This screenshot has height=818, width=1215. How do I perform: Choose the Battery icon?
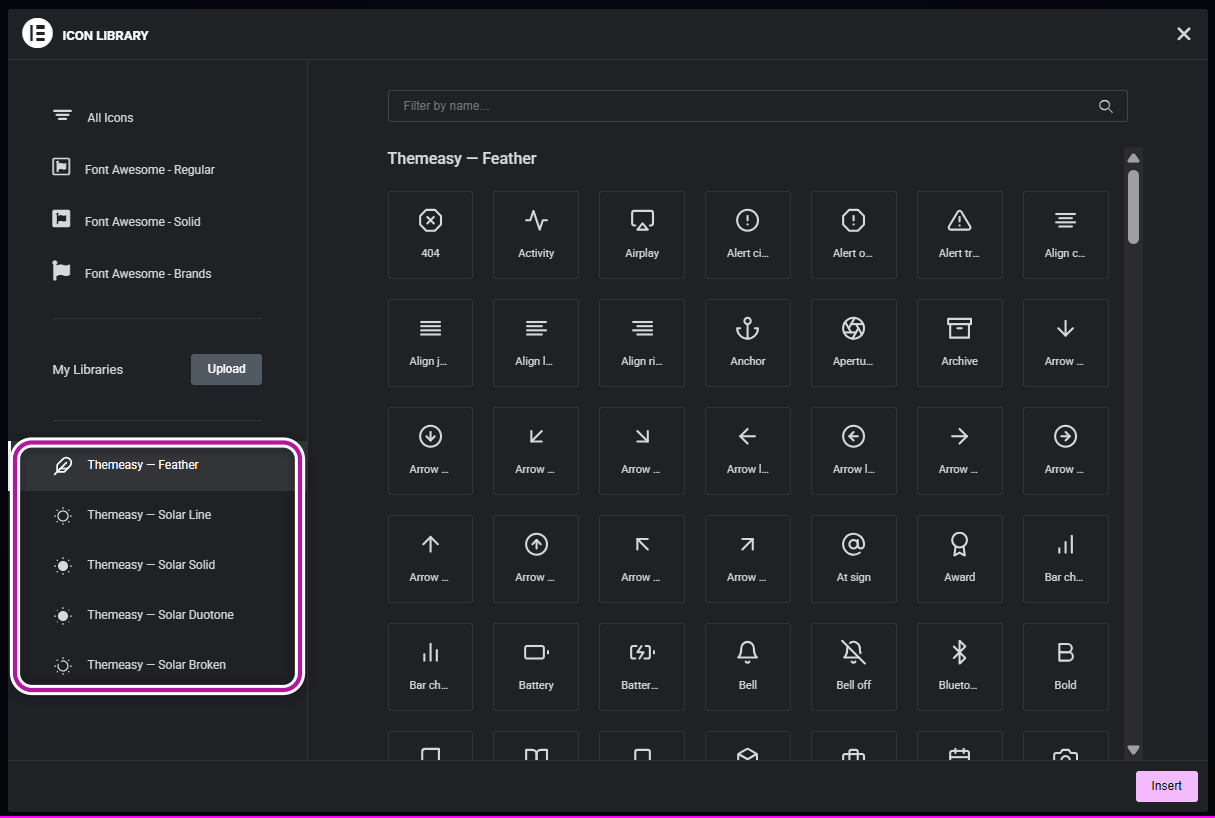536,667
